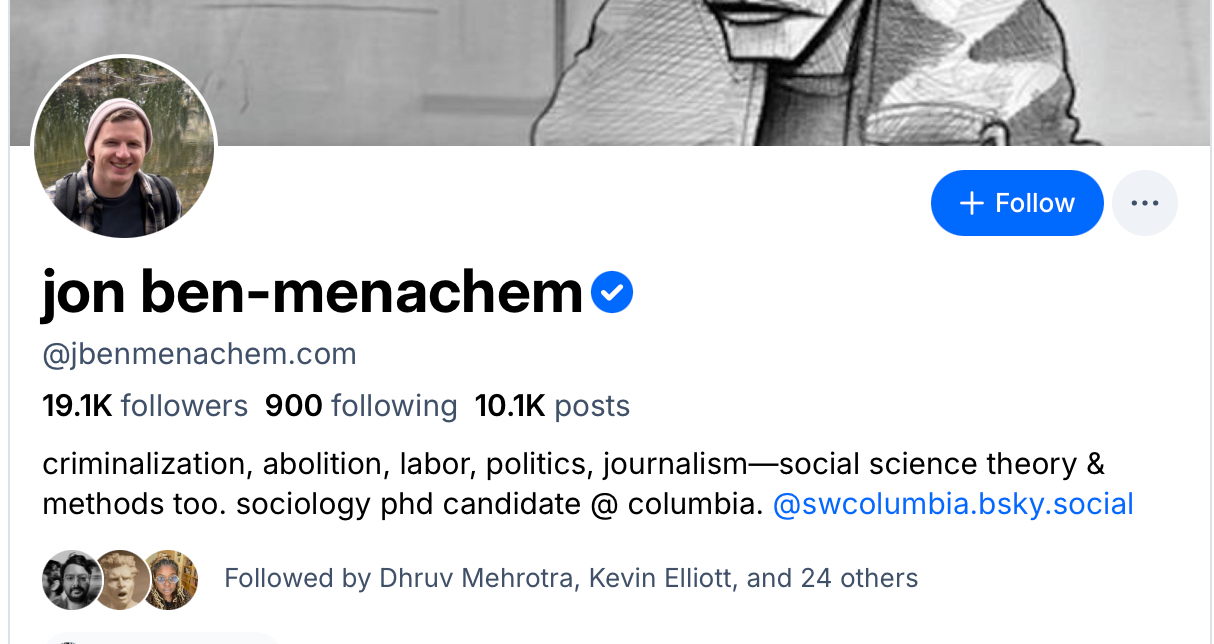
Task: Click the blue verified checkmark badge
Action: coord(612,293)
